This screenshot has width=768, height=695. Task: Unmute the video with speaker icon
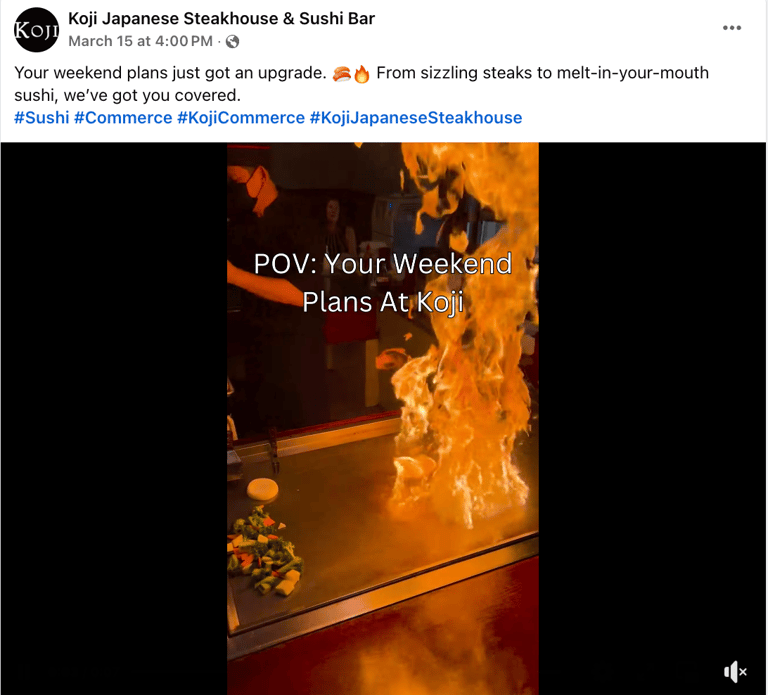tap(735, 671)
